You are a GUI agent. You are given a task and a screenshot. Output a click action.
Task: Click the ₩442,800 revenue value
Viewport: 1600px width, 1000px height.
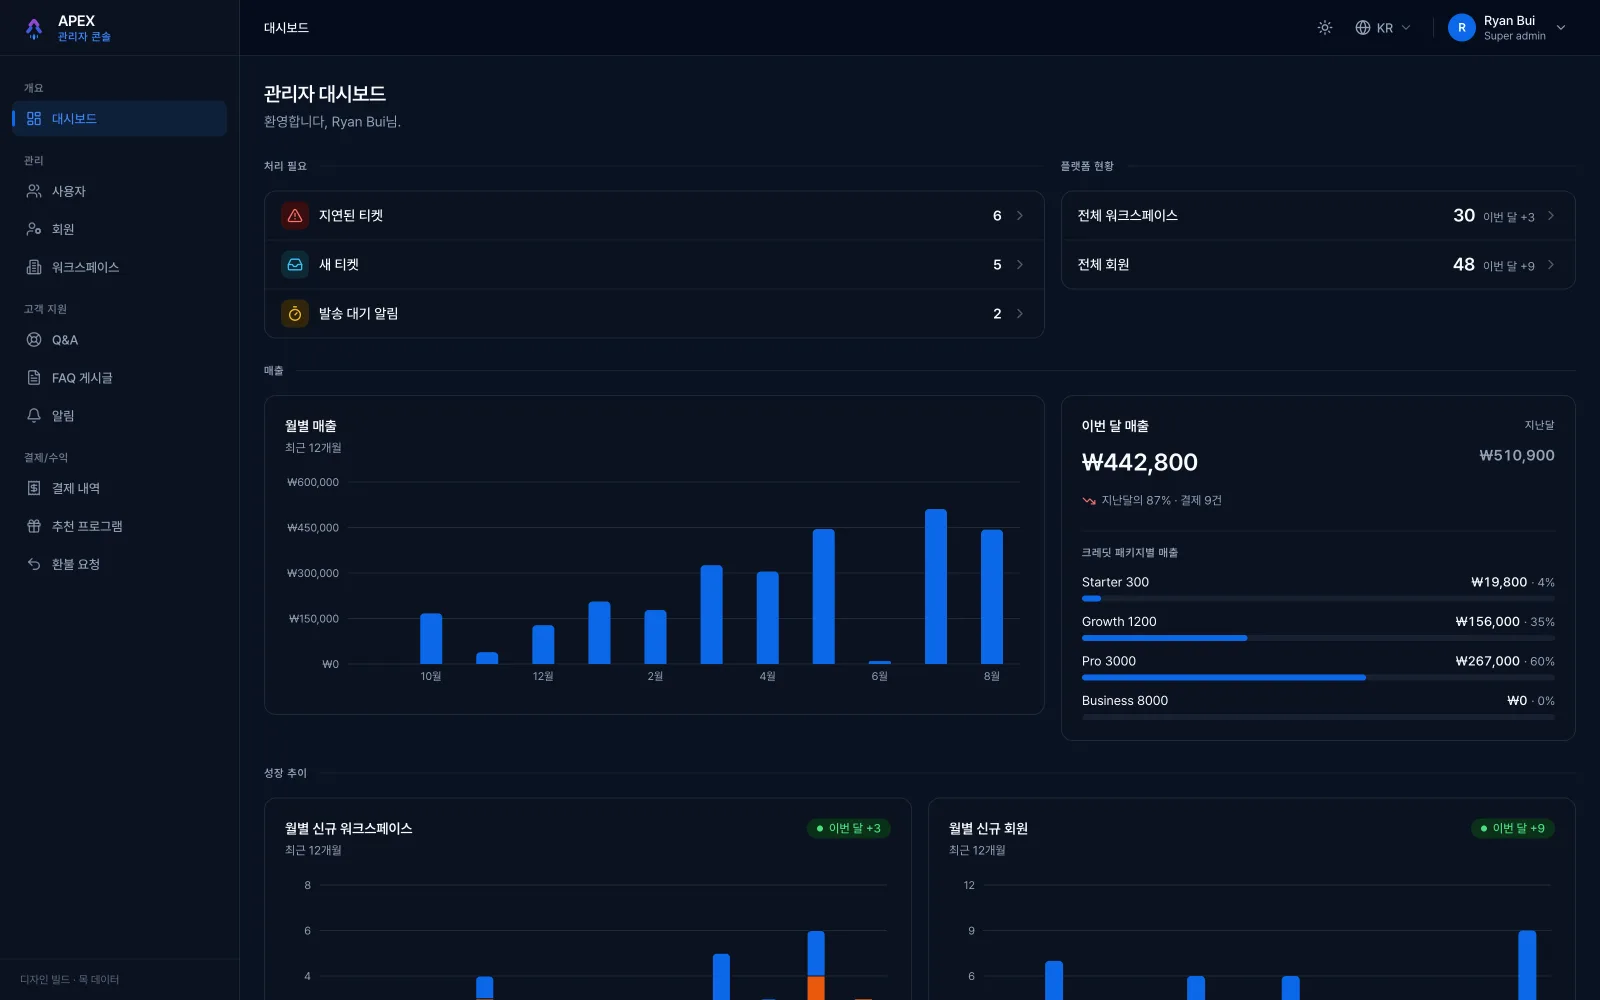pos(1140,462)
